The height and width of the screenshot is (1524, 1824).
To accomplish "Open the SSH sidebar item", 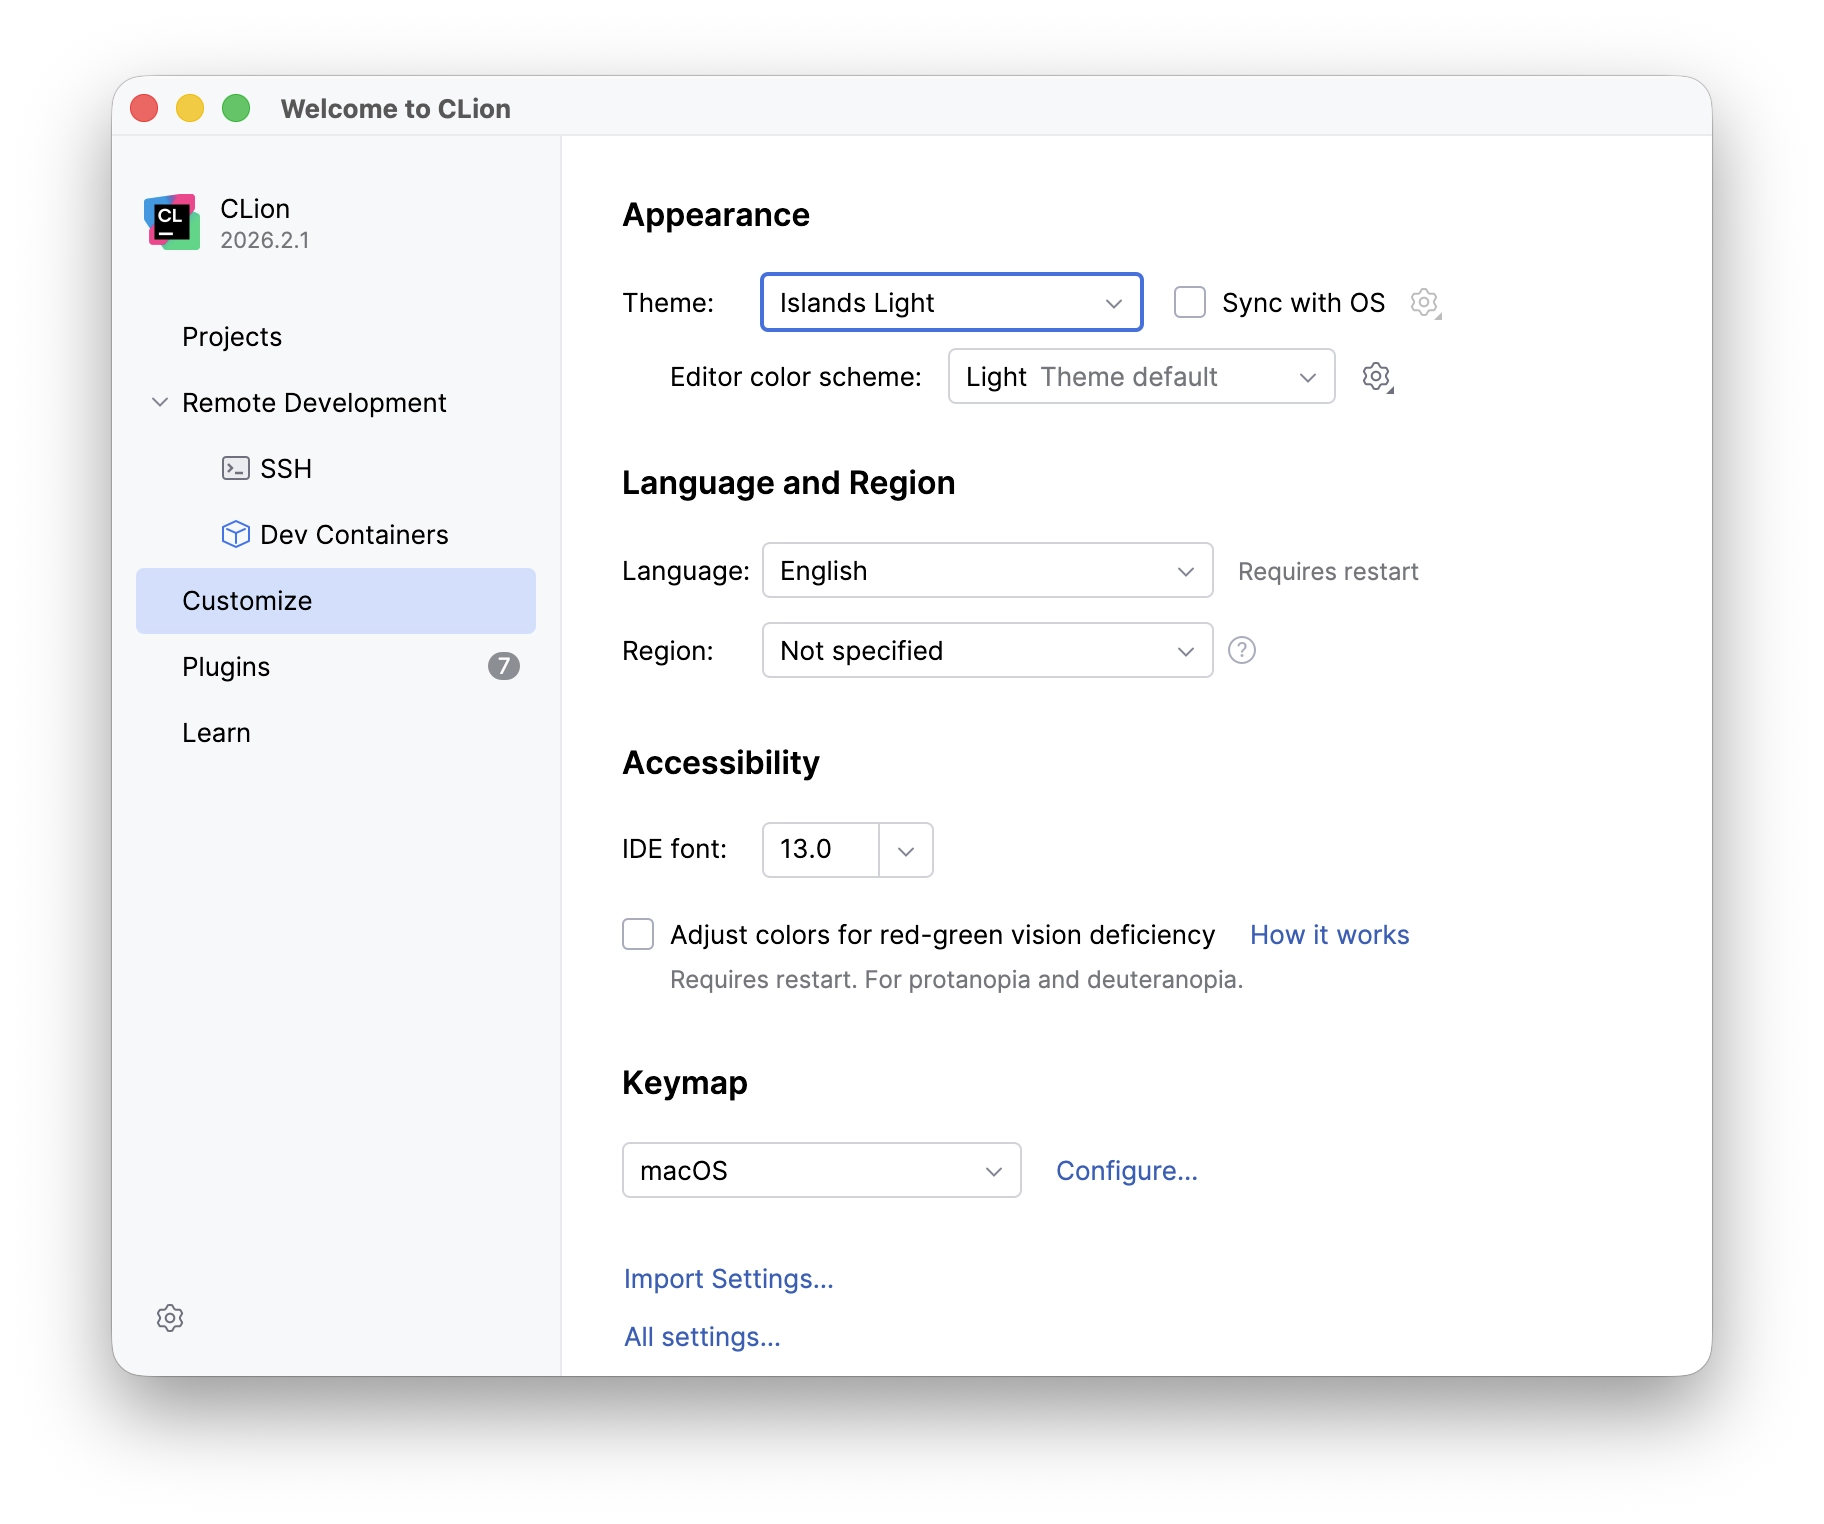I will click(x=336, y=468).
